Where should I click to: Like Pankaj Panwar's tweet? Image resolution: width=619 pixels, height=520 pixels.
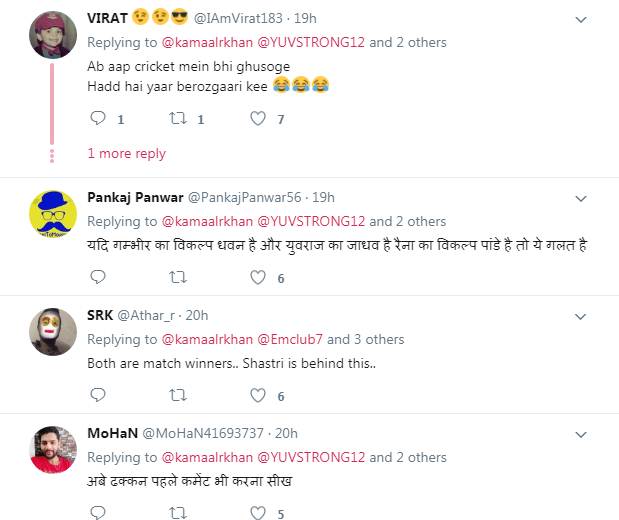[x=258, y=278]
